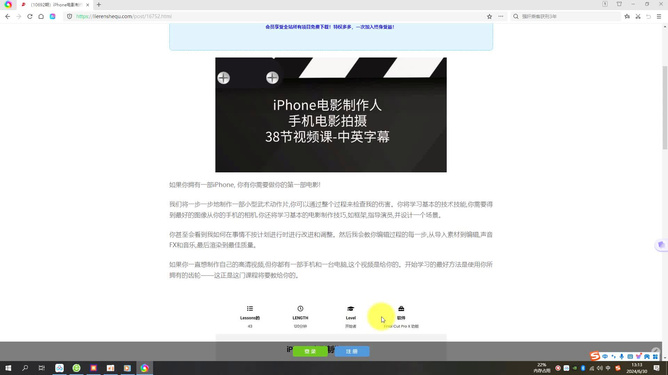Open the extensions puzzle icon

(x=627, y=16)
